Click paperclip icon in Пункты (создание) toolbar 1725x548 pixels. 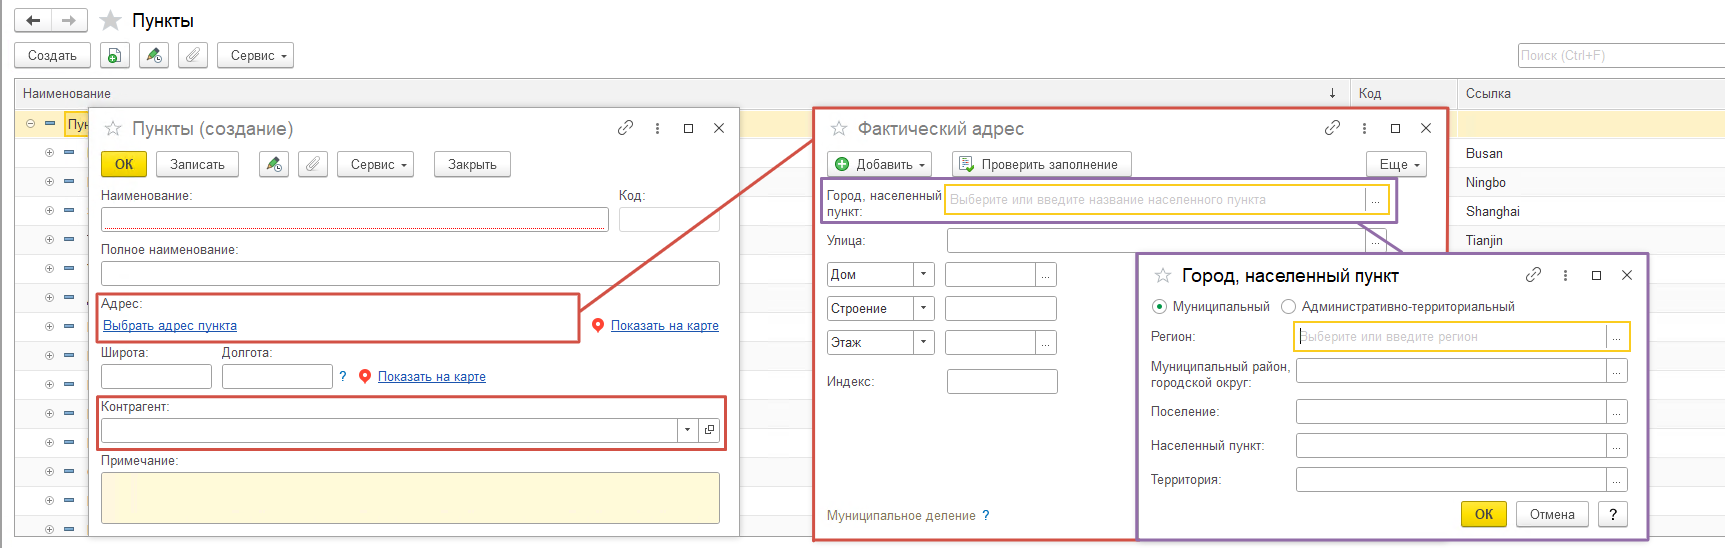313,164
